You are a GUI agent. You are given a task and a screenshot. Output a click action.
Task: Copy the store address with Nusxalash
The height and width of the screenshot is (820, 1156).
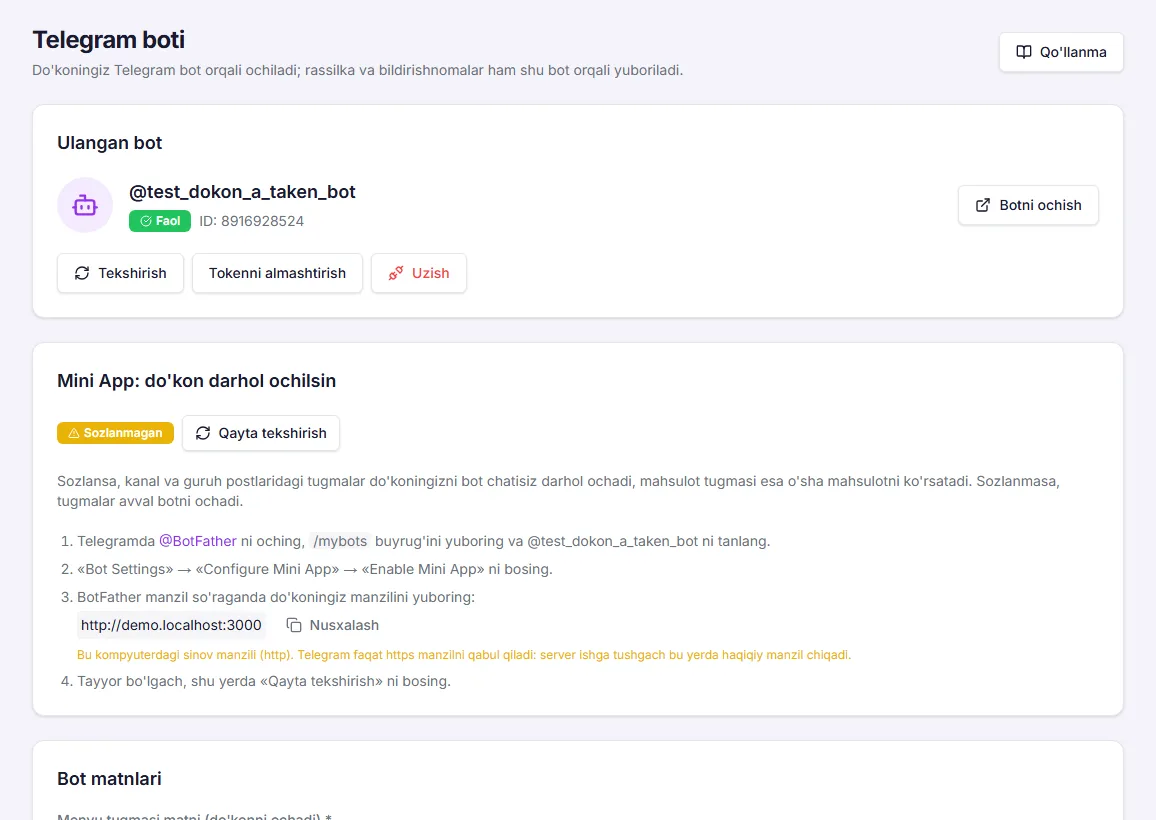coord(333,625)
